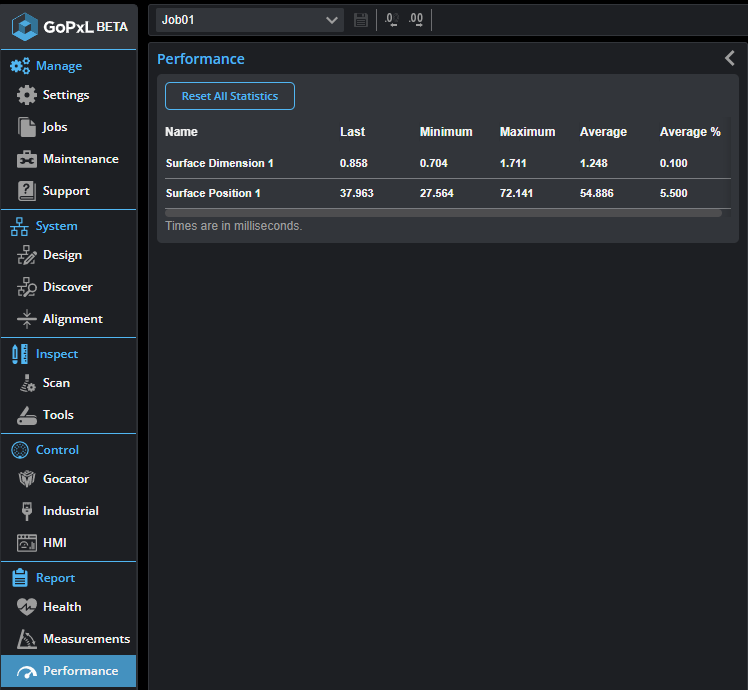Open the Discover page

pos(67,287)
